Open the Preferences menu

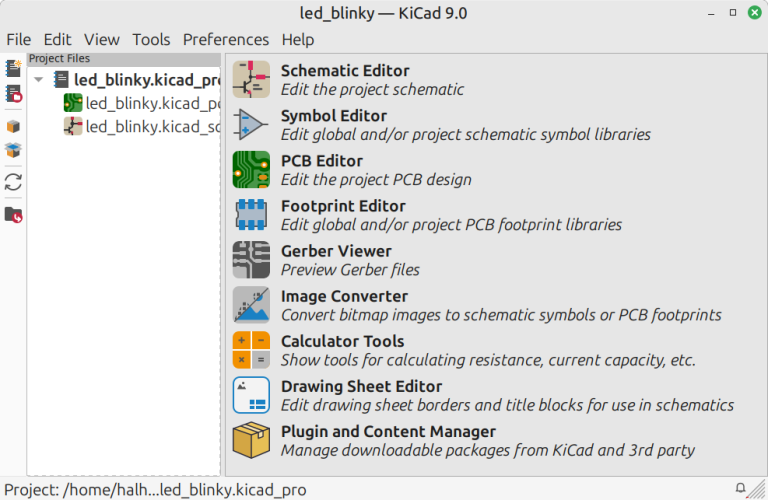[225, 40]
